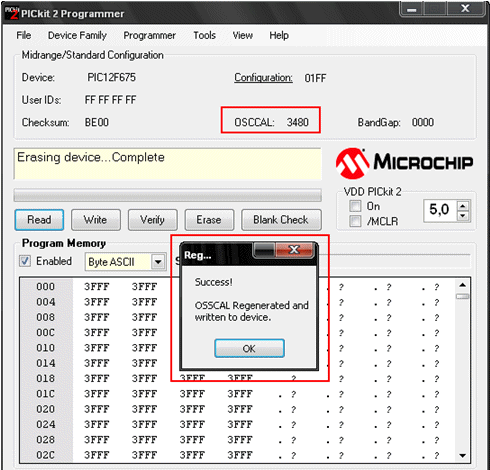This screenshot has width=490, height=470.
Task: Click the Read button
Action: tap(39, 220)
